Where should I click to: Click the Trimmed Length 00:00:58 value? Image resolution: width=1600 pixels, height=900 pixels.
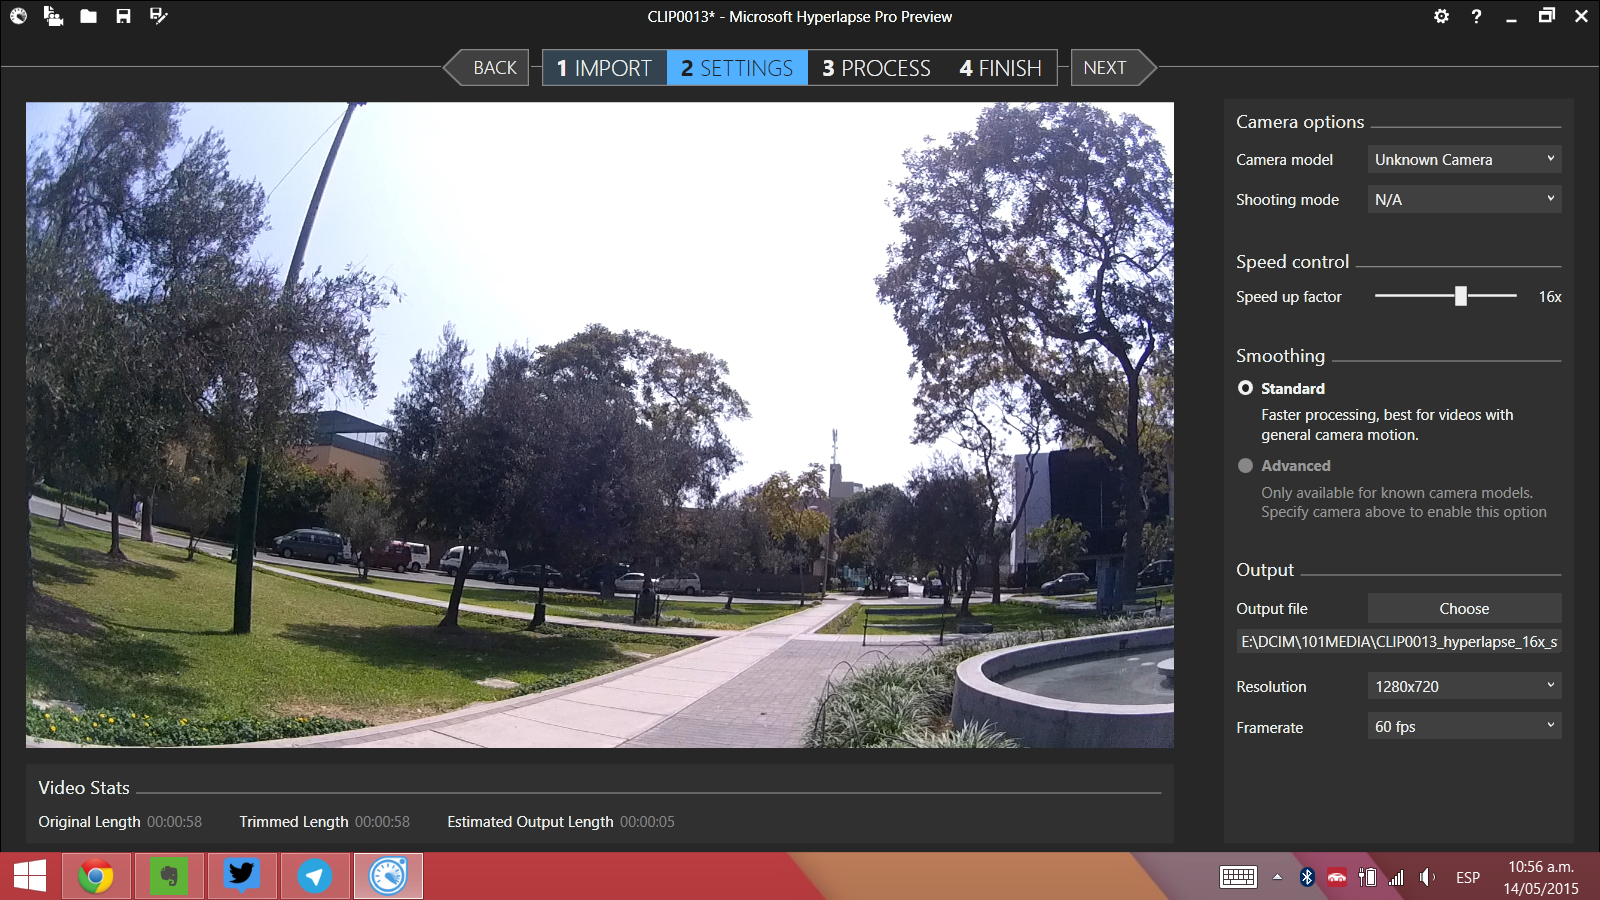tap(382, 821)
